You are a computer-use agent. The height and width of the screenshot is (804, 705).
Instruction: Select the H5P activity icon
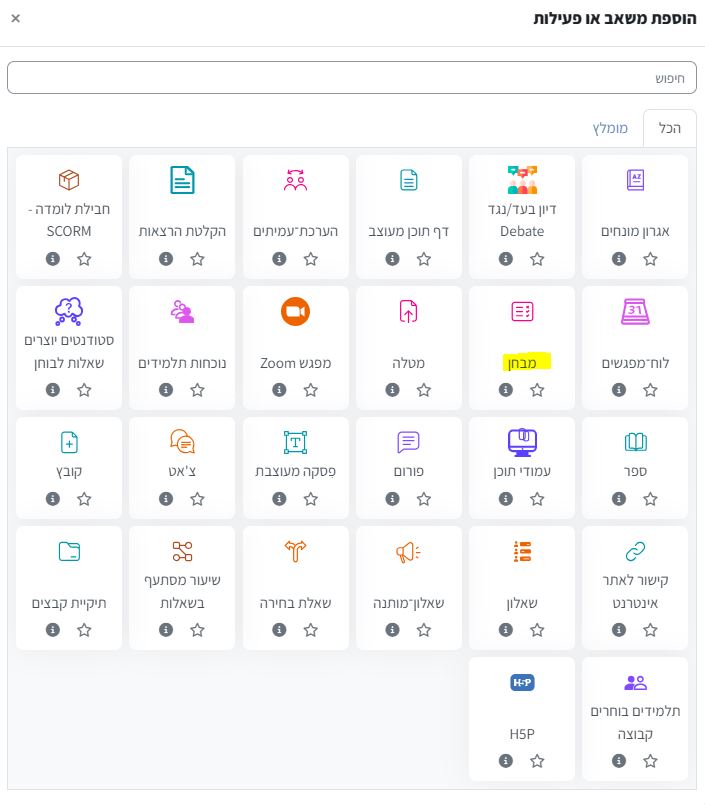(x=522, y=683)
